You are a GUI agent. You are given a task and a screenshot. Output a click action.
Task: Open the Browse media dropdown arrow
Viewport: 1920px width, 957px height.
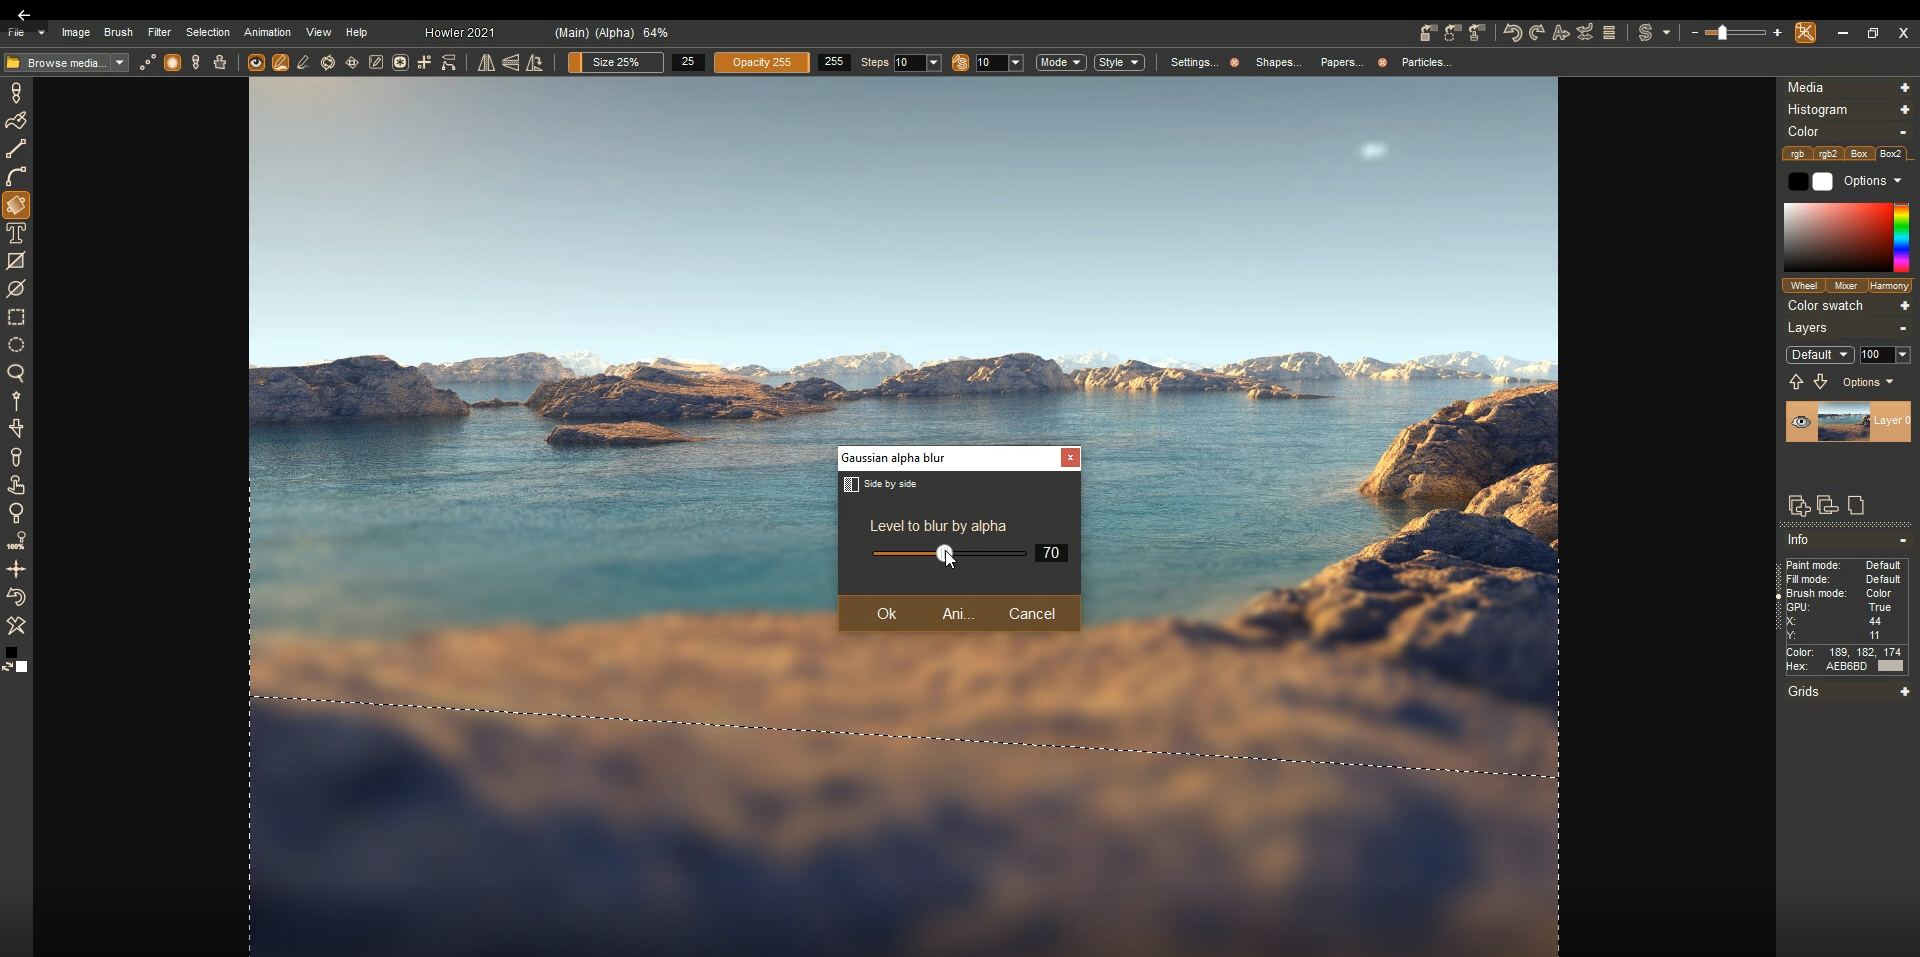pyautogui.click(x=120, y=62)
